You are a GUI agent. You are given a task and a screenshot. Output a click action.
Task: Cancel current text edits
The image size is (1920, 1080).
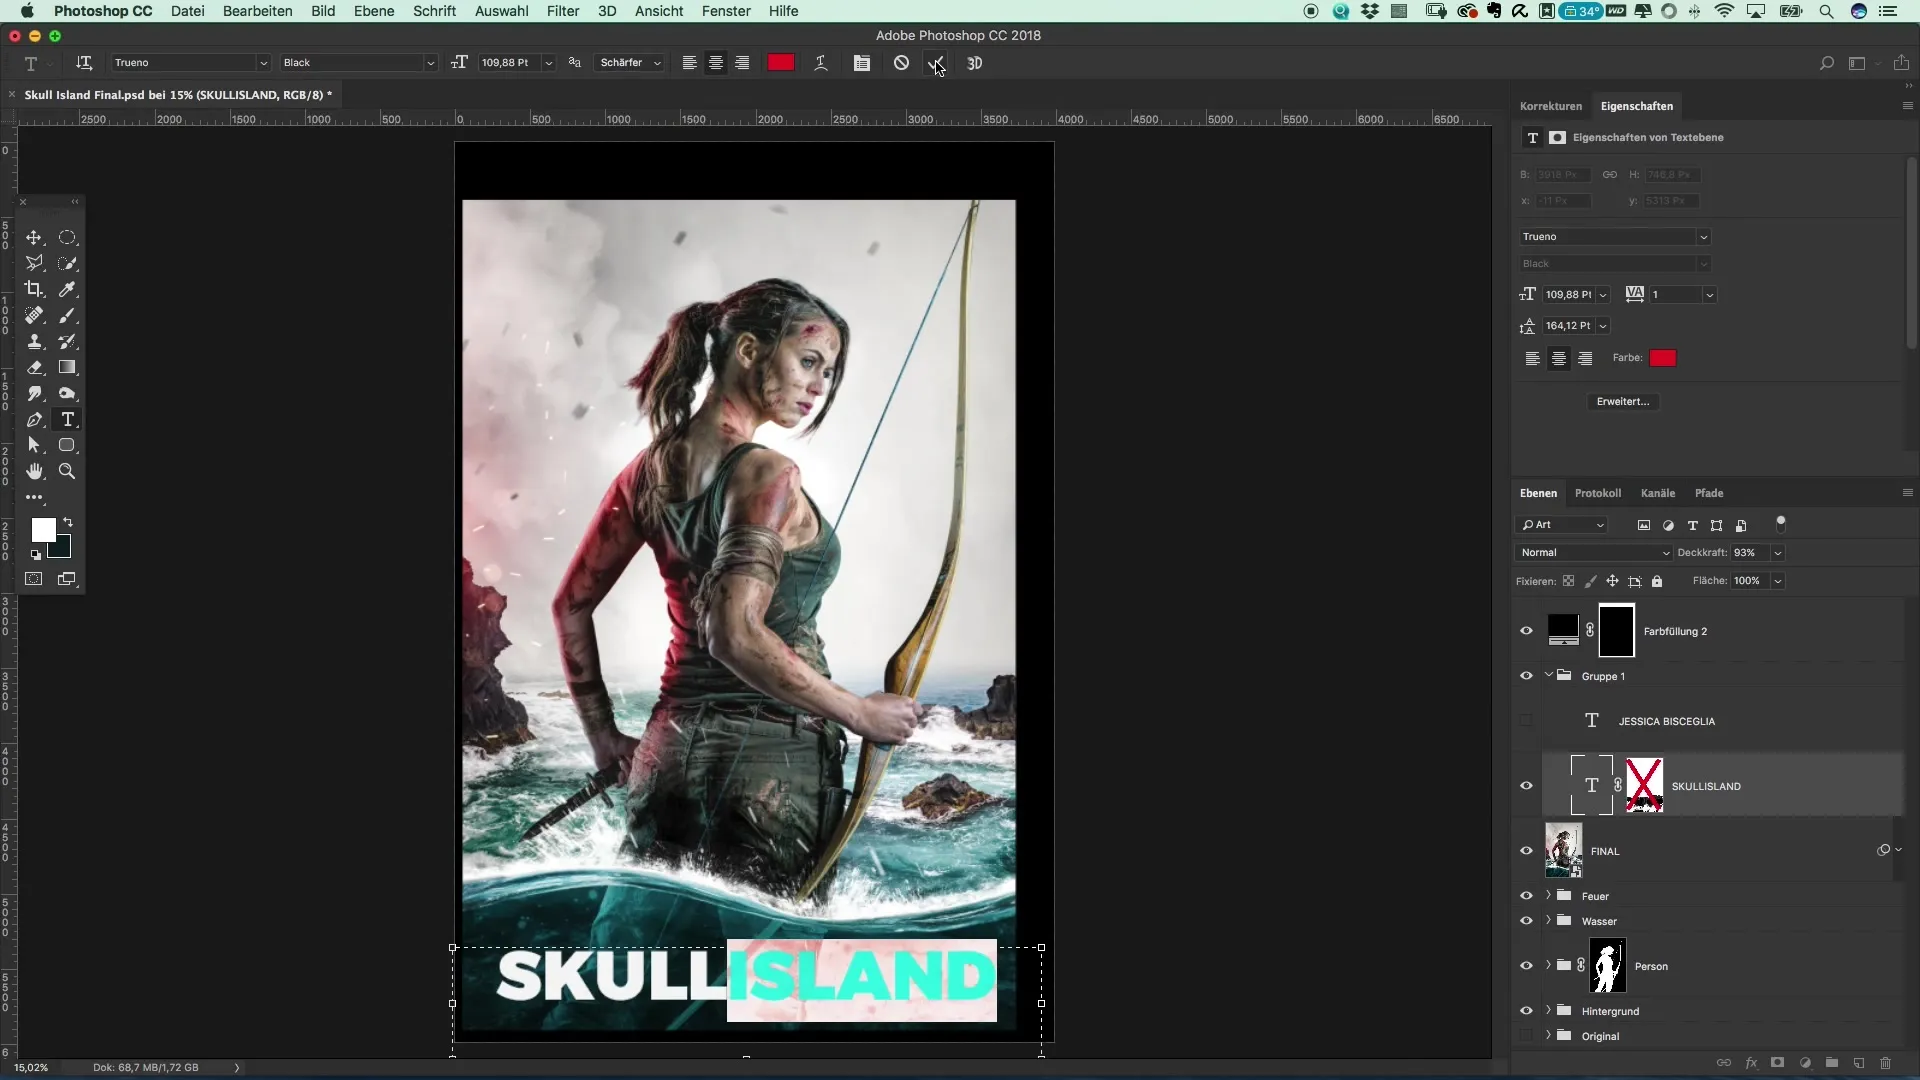tap(901, 63)
